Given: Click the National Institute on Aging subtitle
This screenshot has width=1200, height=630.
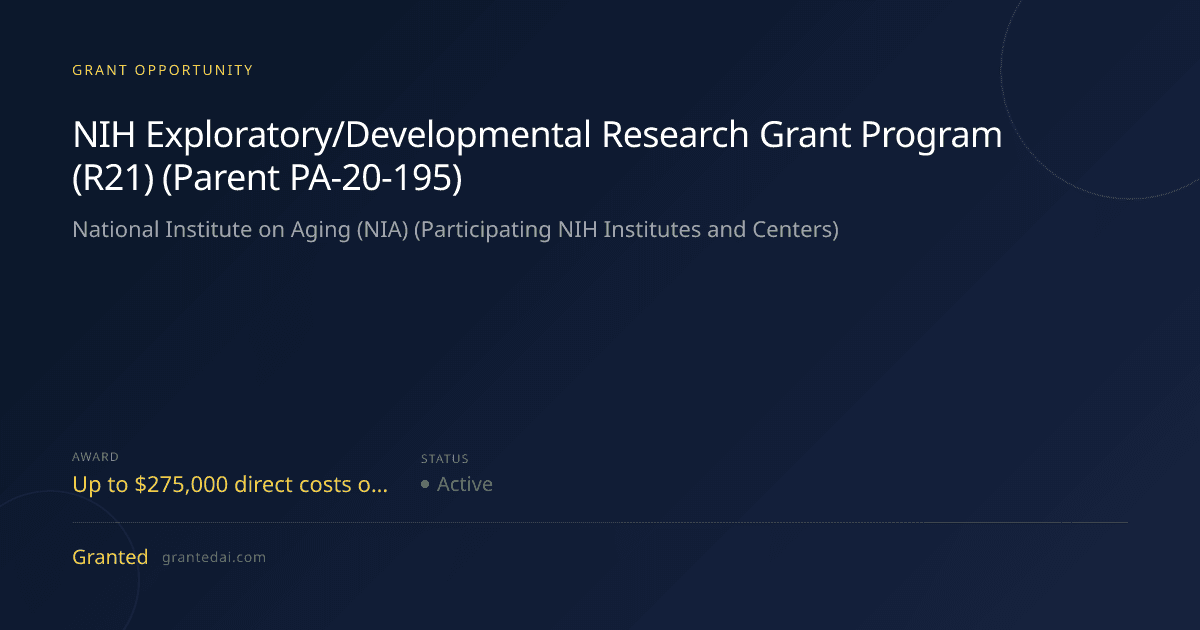Looking at the screenshot, I should pyautogui.click(x=455, y=230).
